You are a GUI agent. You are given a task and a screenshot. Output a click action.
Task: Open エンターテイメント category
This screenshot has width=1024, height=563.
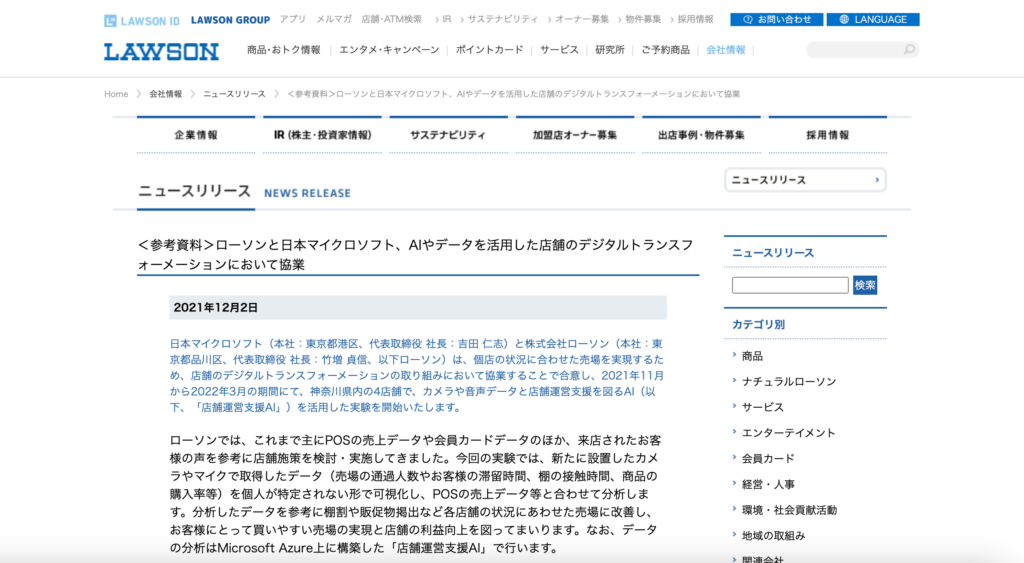[788, 433]
